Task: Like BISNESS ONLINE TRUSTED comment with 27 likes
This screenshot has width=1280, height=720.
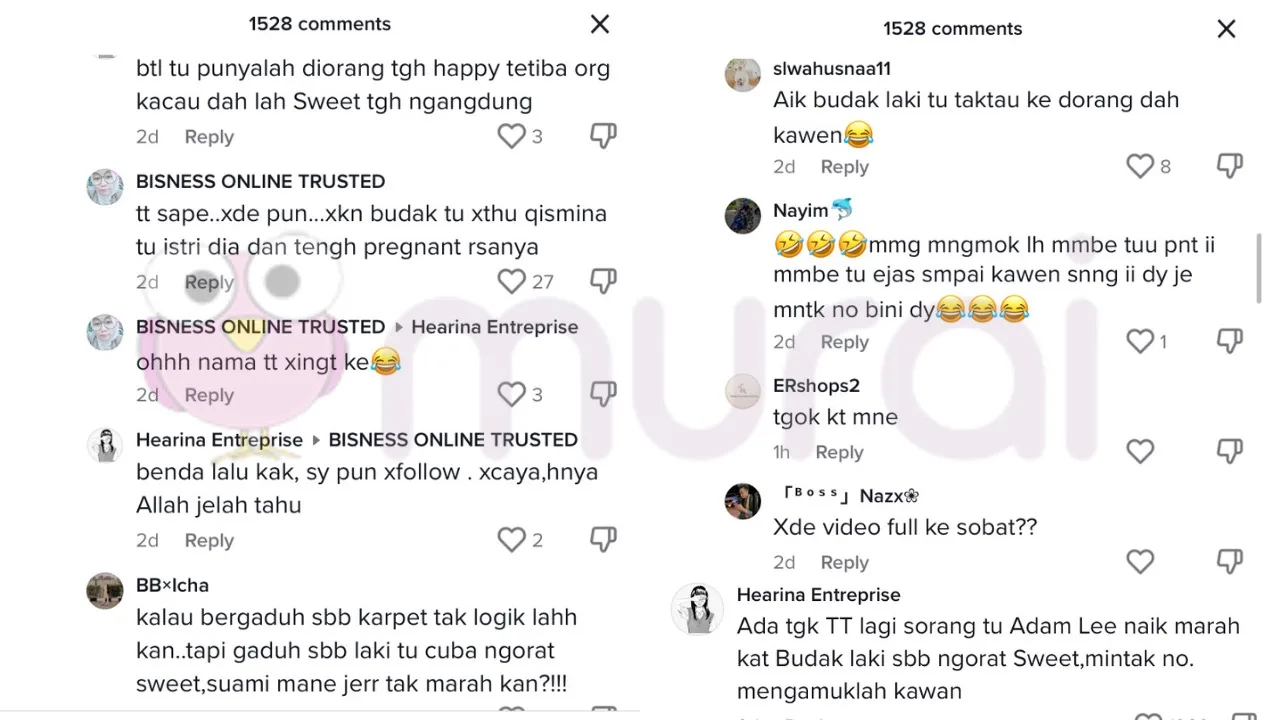Action: pyautogui.click(x=511, y=282)
